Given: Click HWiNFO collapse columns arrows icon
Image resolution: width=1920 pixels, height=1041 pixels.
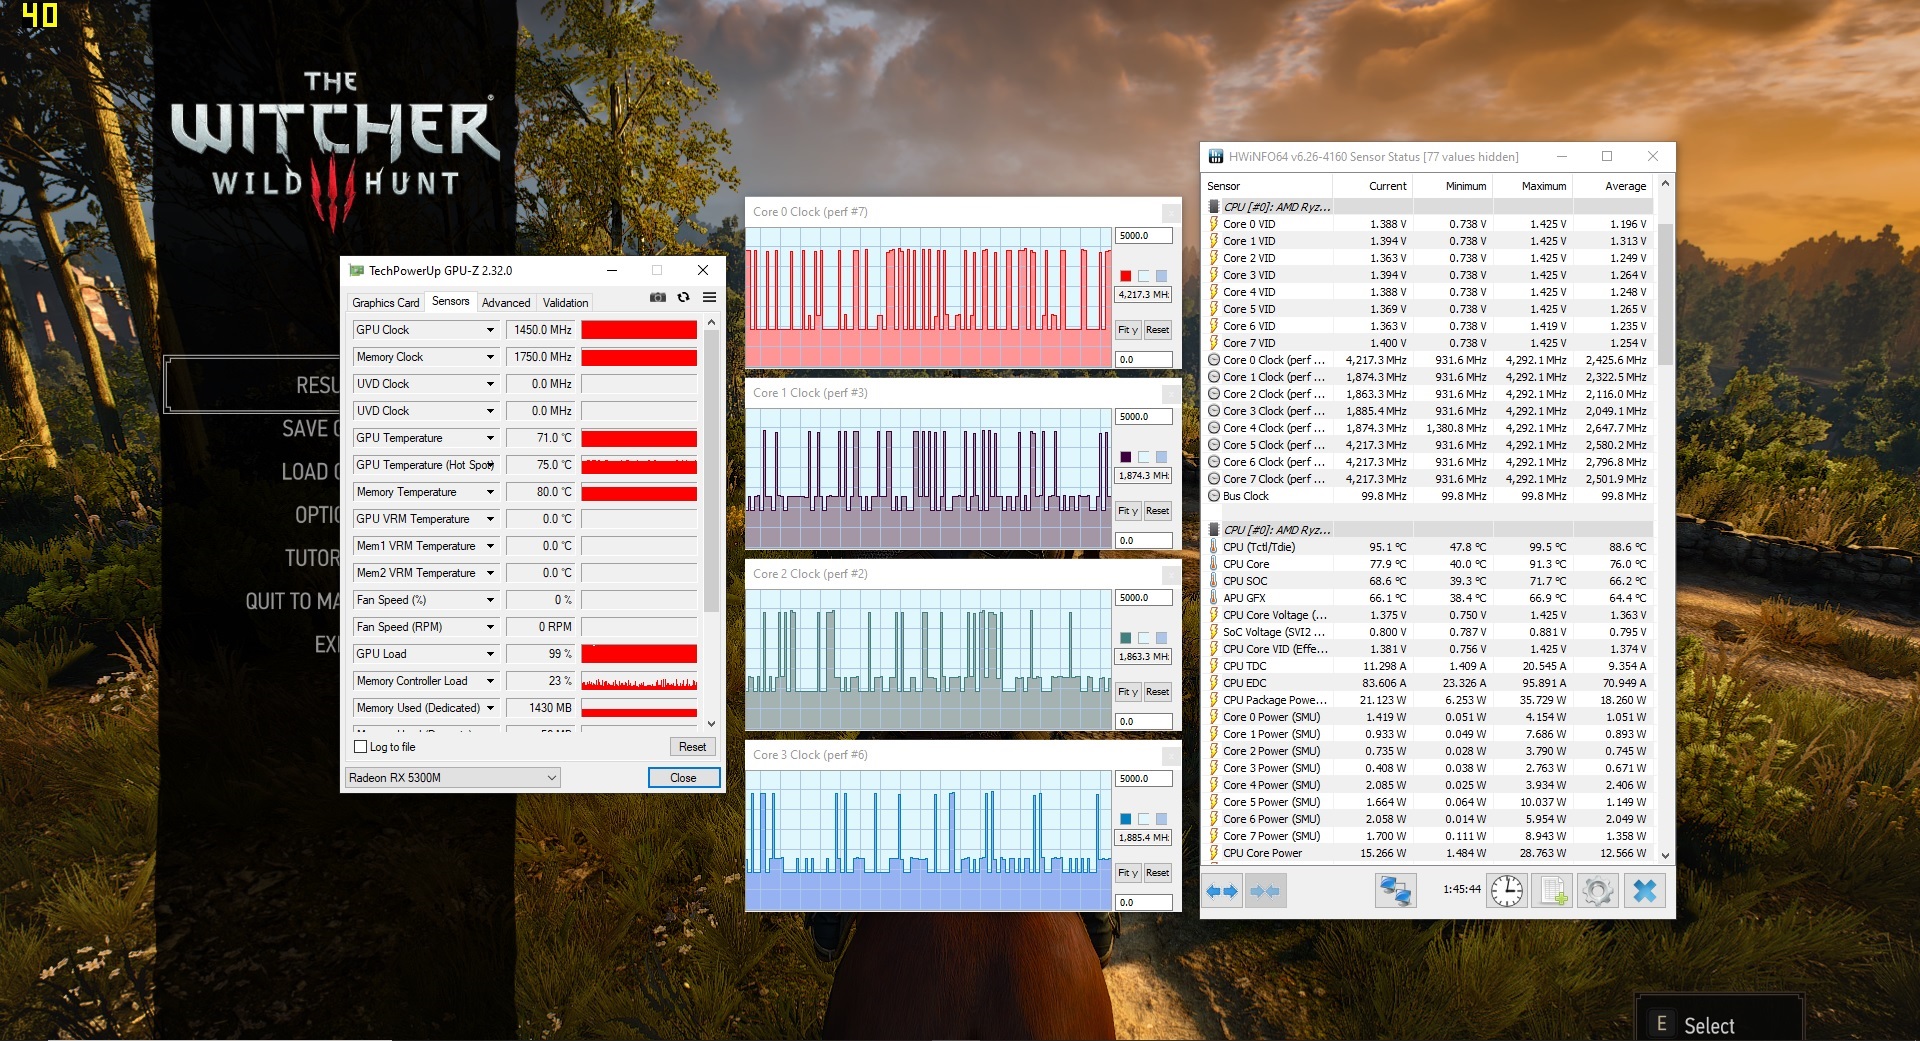Looking at the screenshot, I should click(x=1265, y=890).
